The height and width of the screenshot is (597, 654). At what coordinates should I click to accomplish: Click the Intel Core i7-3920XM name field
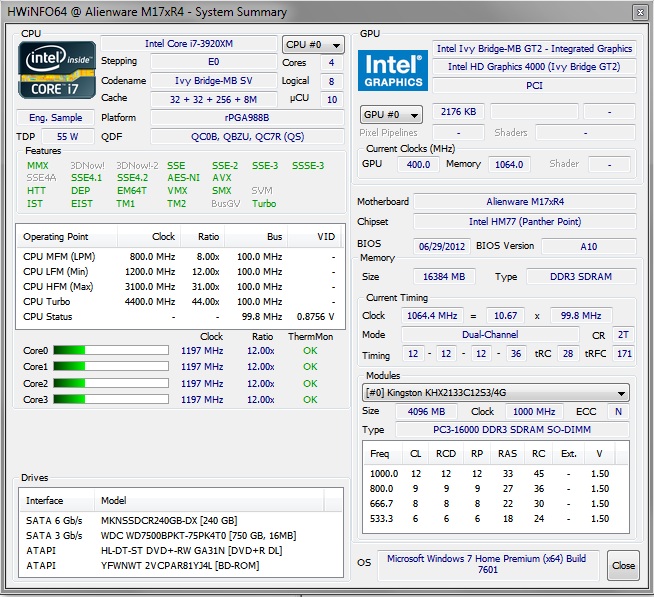[x=189, y=44]
